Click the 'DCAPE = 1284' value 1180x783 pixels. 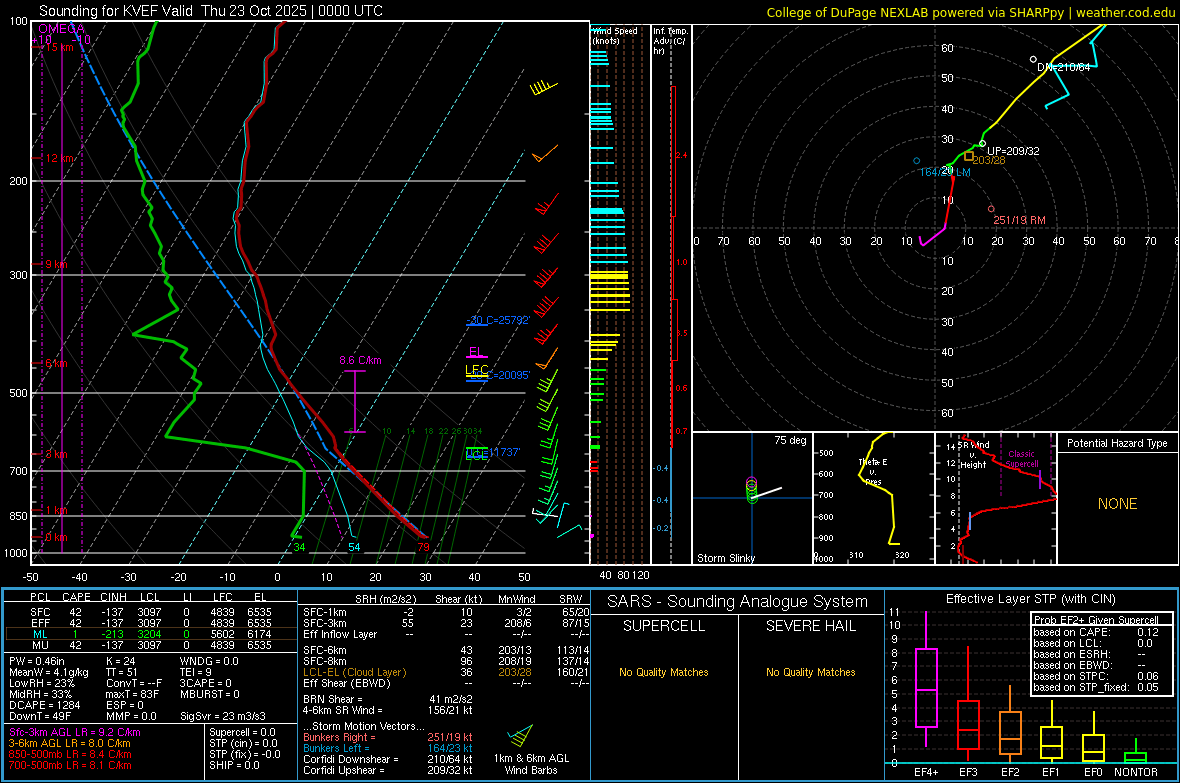[44, 705]
